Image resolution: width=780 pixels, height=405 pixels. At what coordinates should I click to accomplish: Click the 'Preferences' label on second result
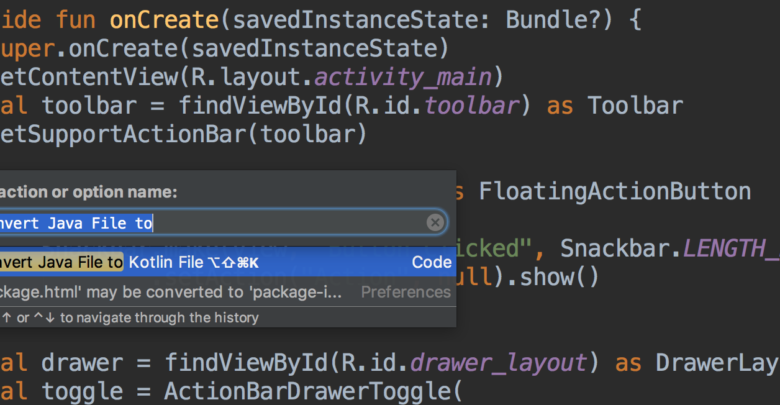[406, 292]
